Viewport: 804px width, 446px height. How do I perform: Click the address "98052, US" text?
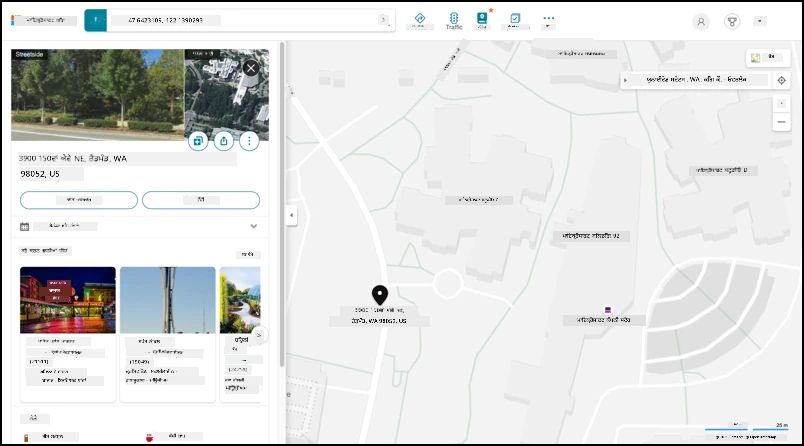(x=40, y=174)
